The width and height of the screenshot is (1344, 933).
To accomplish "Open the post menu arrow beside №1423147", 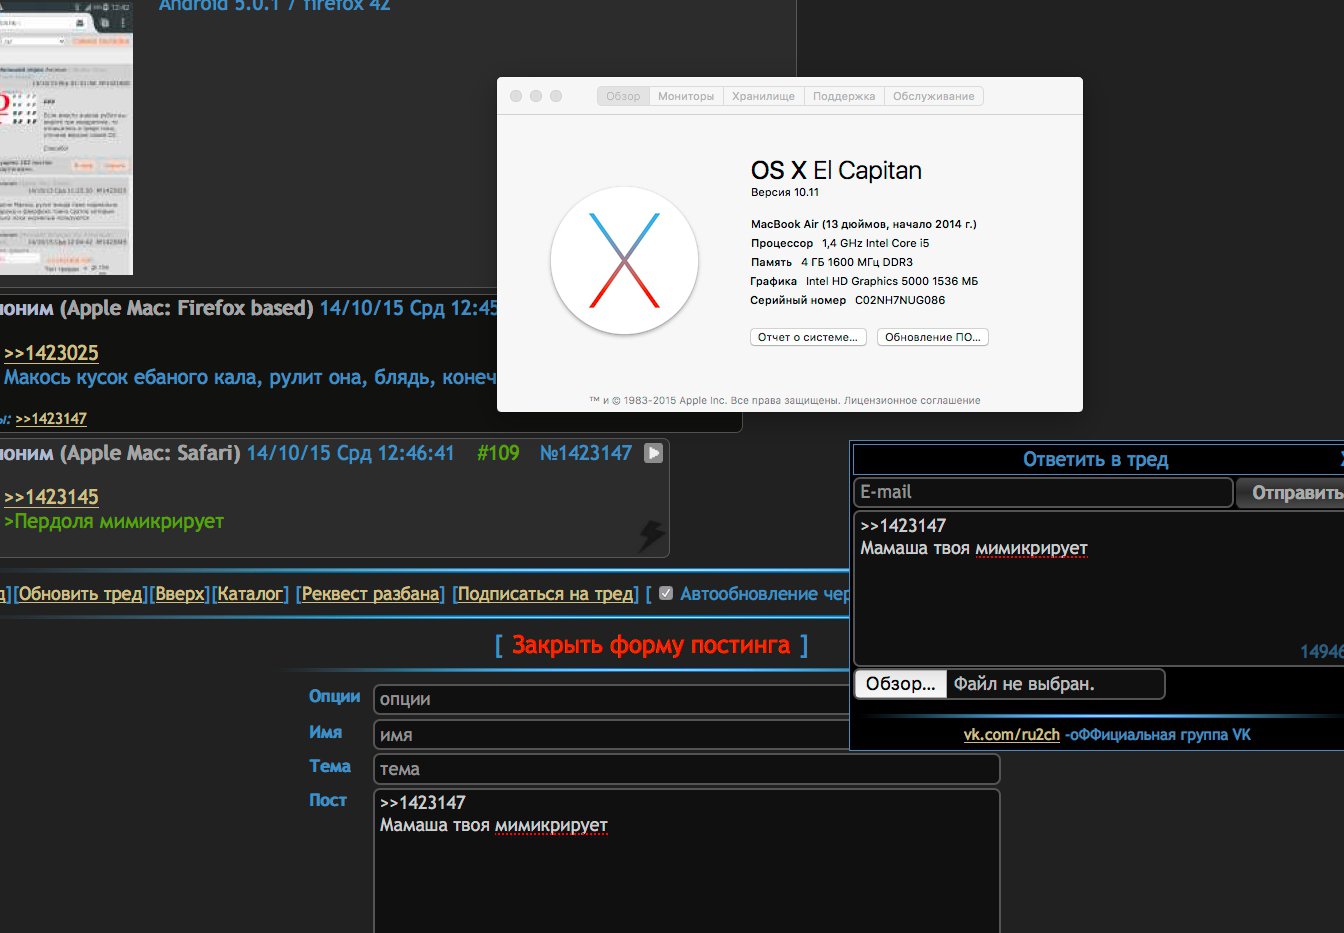I will coord(653,453).
